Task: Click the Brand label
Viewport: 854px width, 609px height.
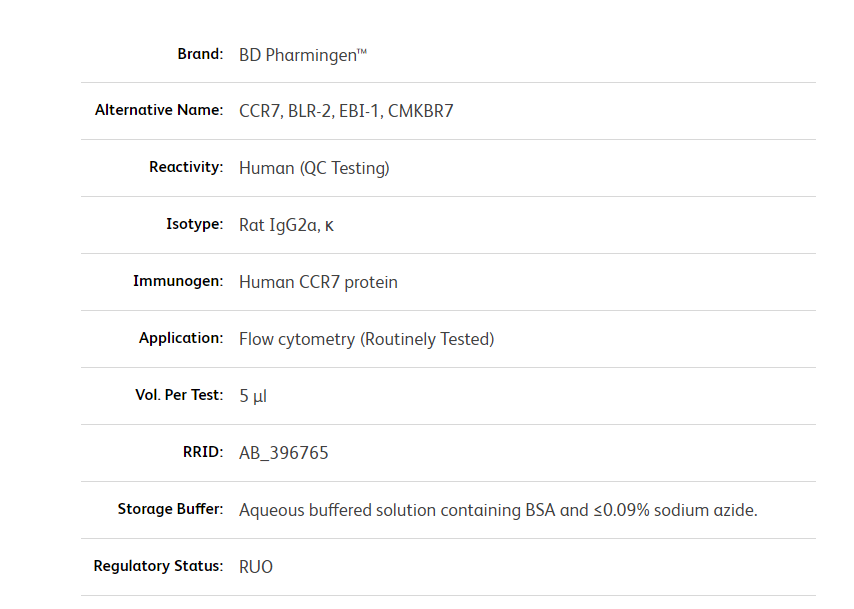Action: (200, 54)
